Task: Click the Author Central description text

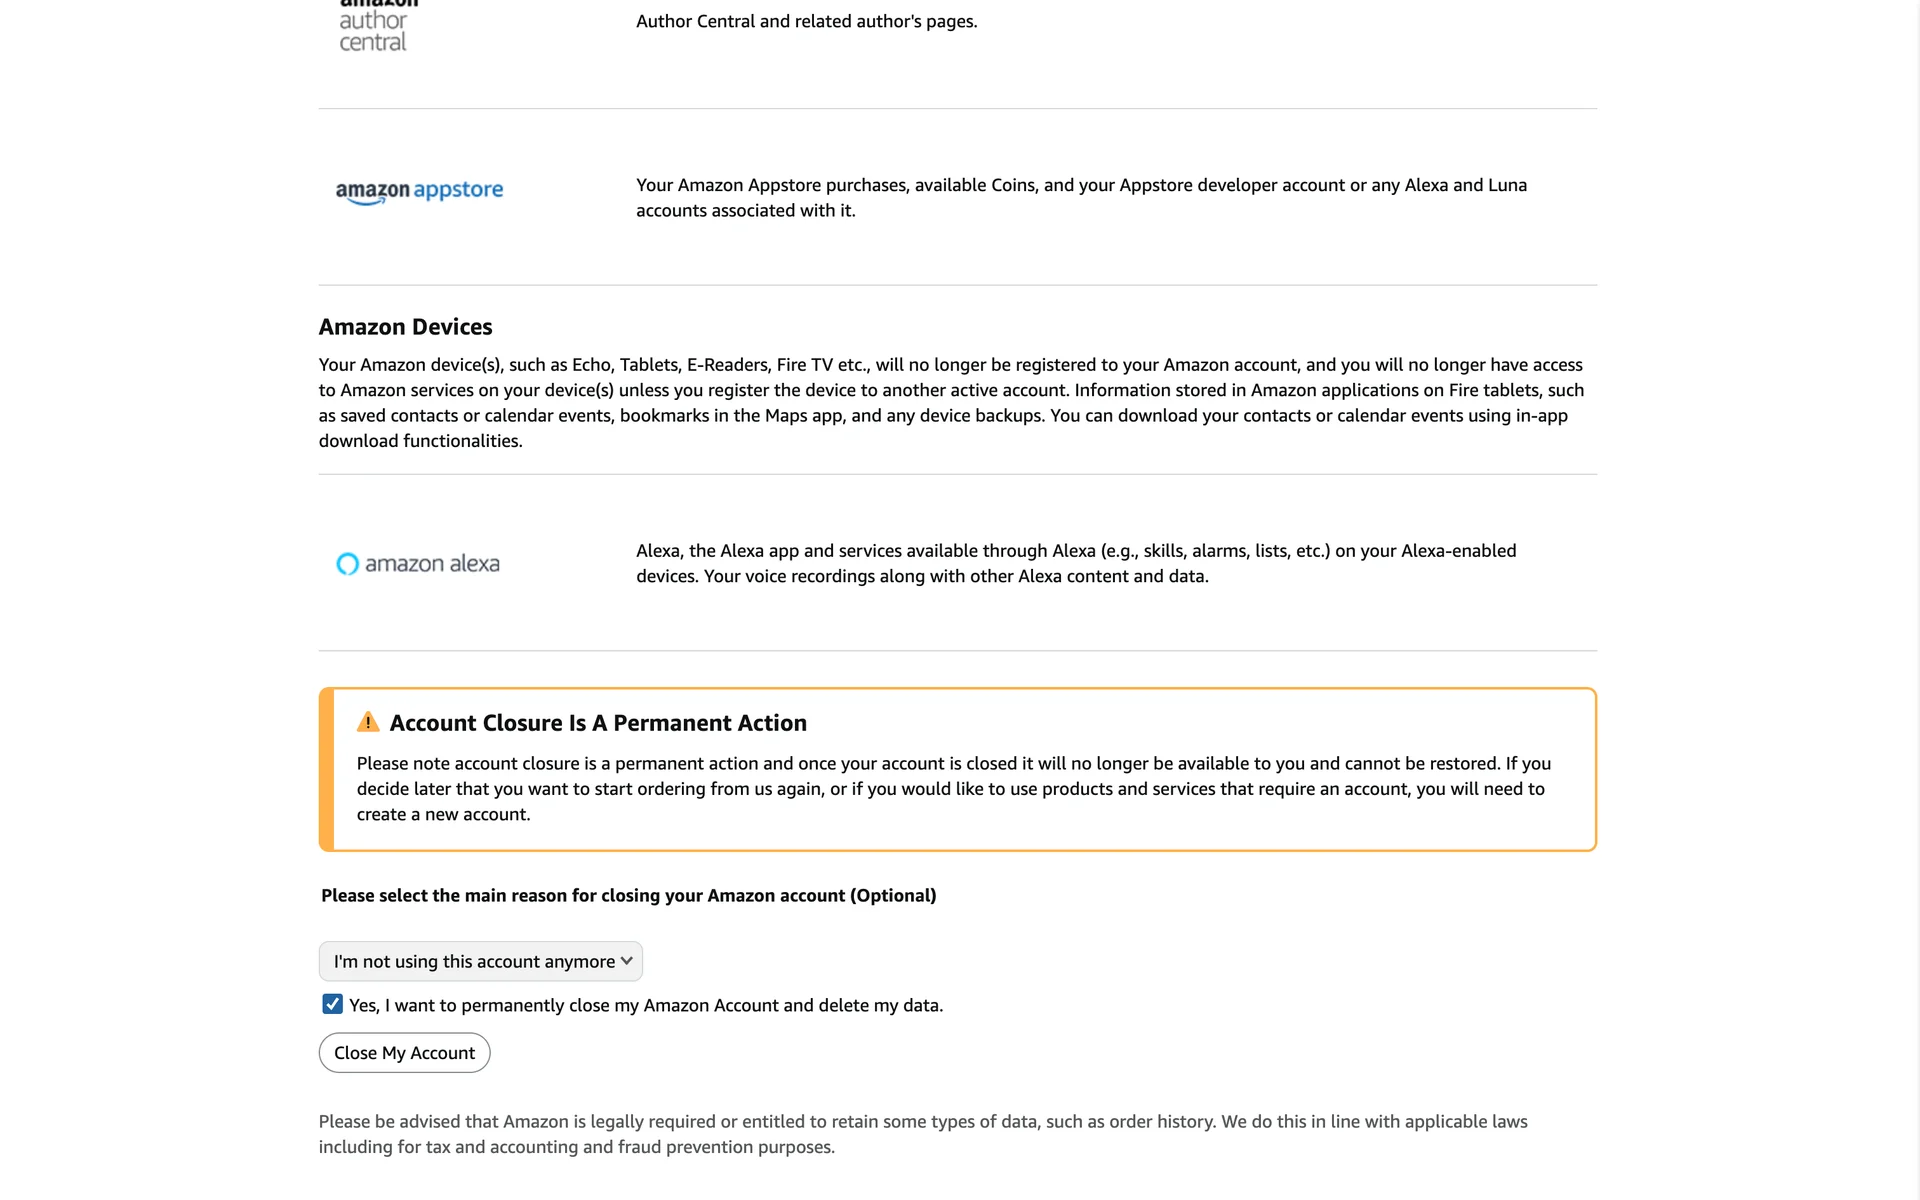Action: 806,22
